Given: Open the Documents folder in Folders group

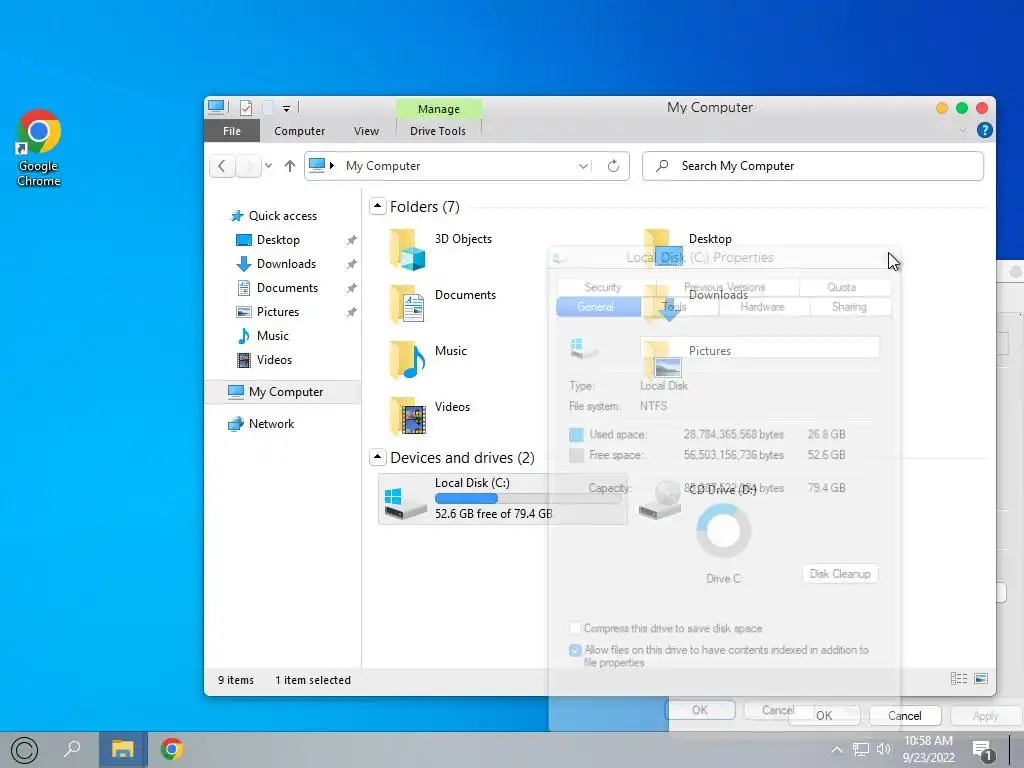Looking at the screenshot, I should click(x=443, y=304).
